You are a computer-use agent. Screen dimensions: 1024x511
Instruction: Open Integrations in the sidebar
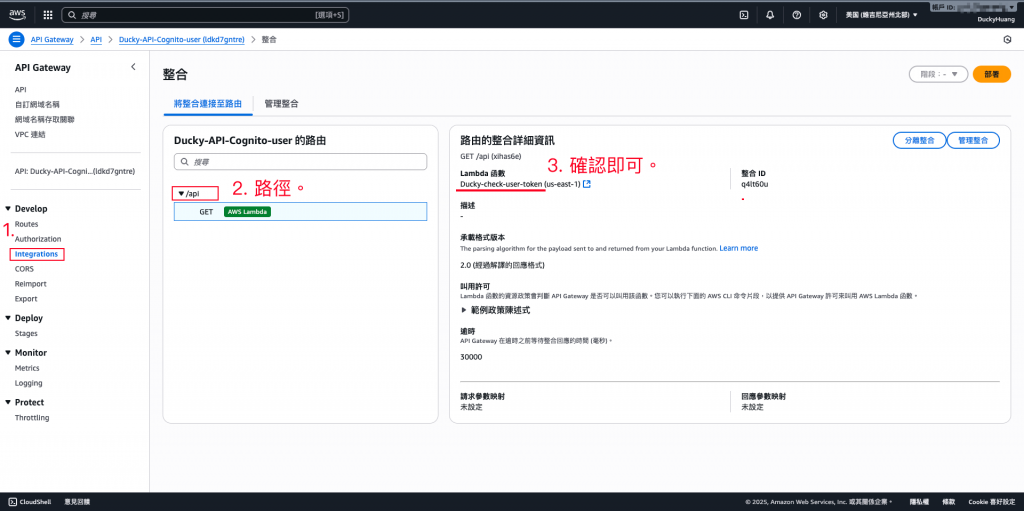point(37,254)
